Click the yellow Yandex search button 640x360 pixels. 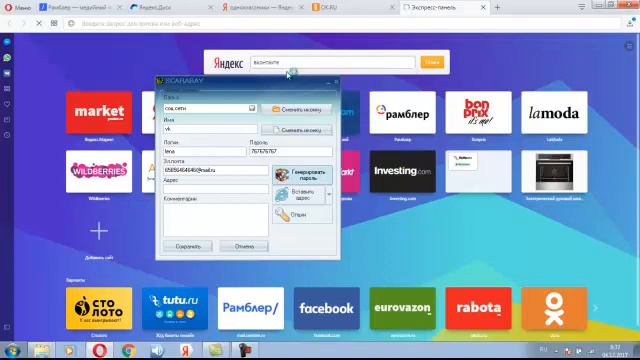pos(432,62)
